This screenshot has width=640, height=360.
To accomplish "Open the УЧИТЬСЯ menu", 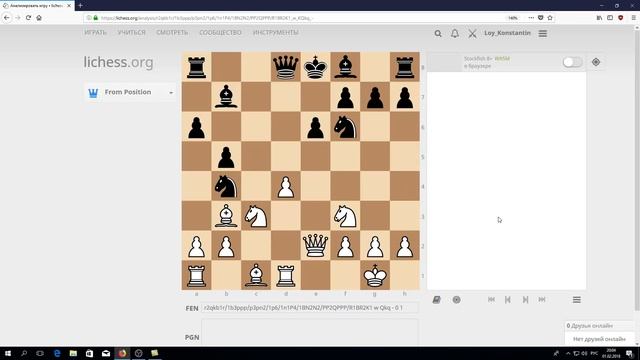I will tap(131, 33).
